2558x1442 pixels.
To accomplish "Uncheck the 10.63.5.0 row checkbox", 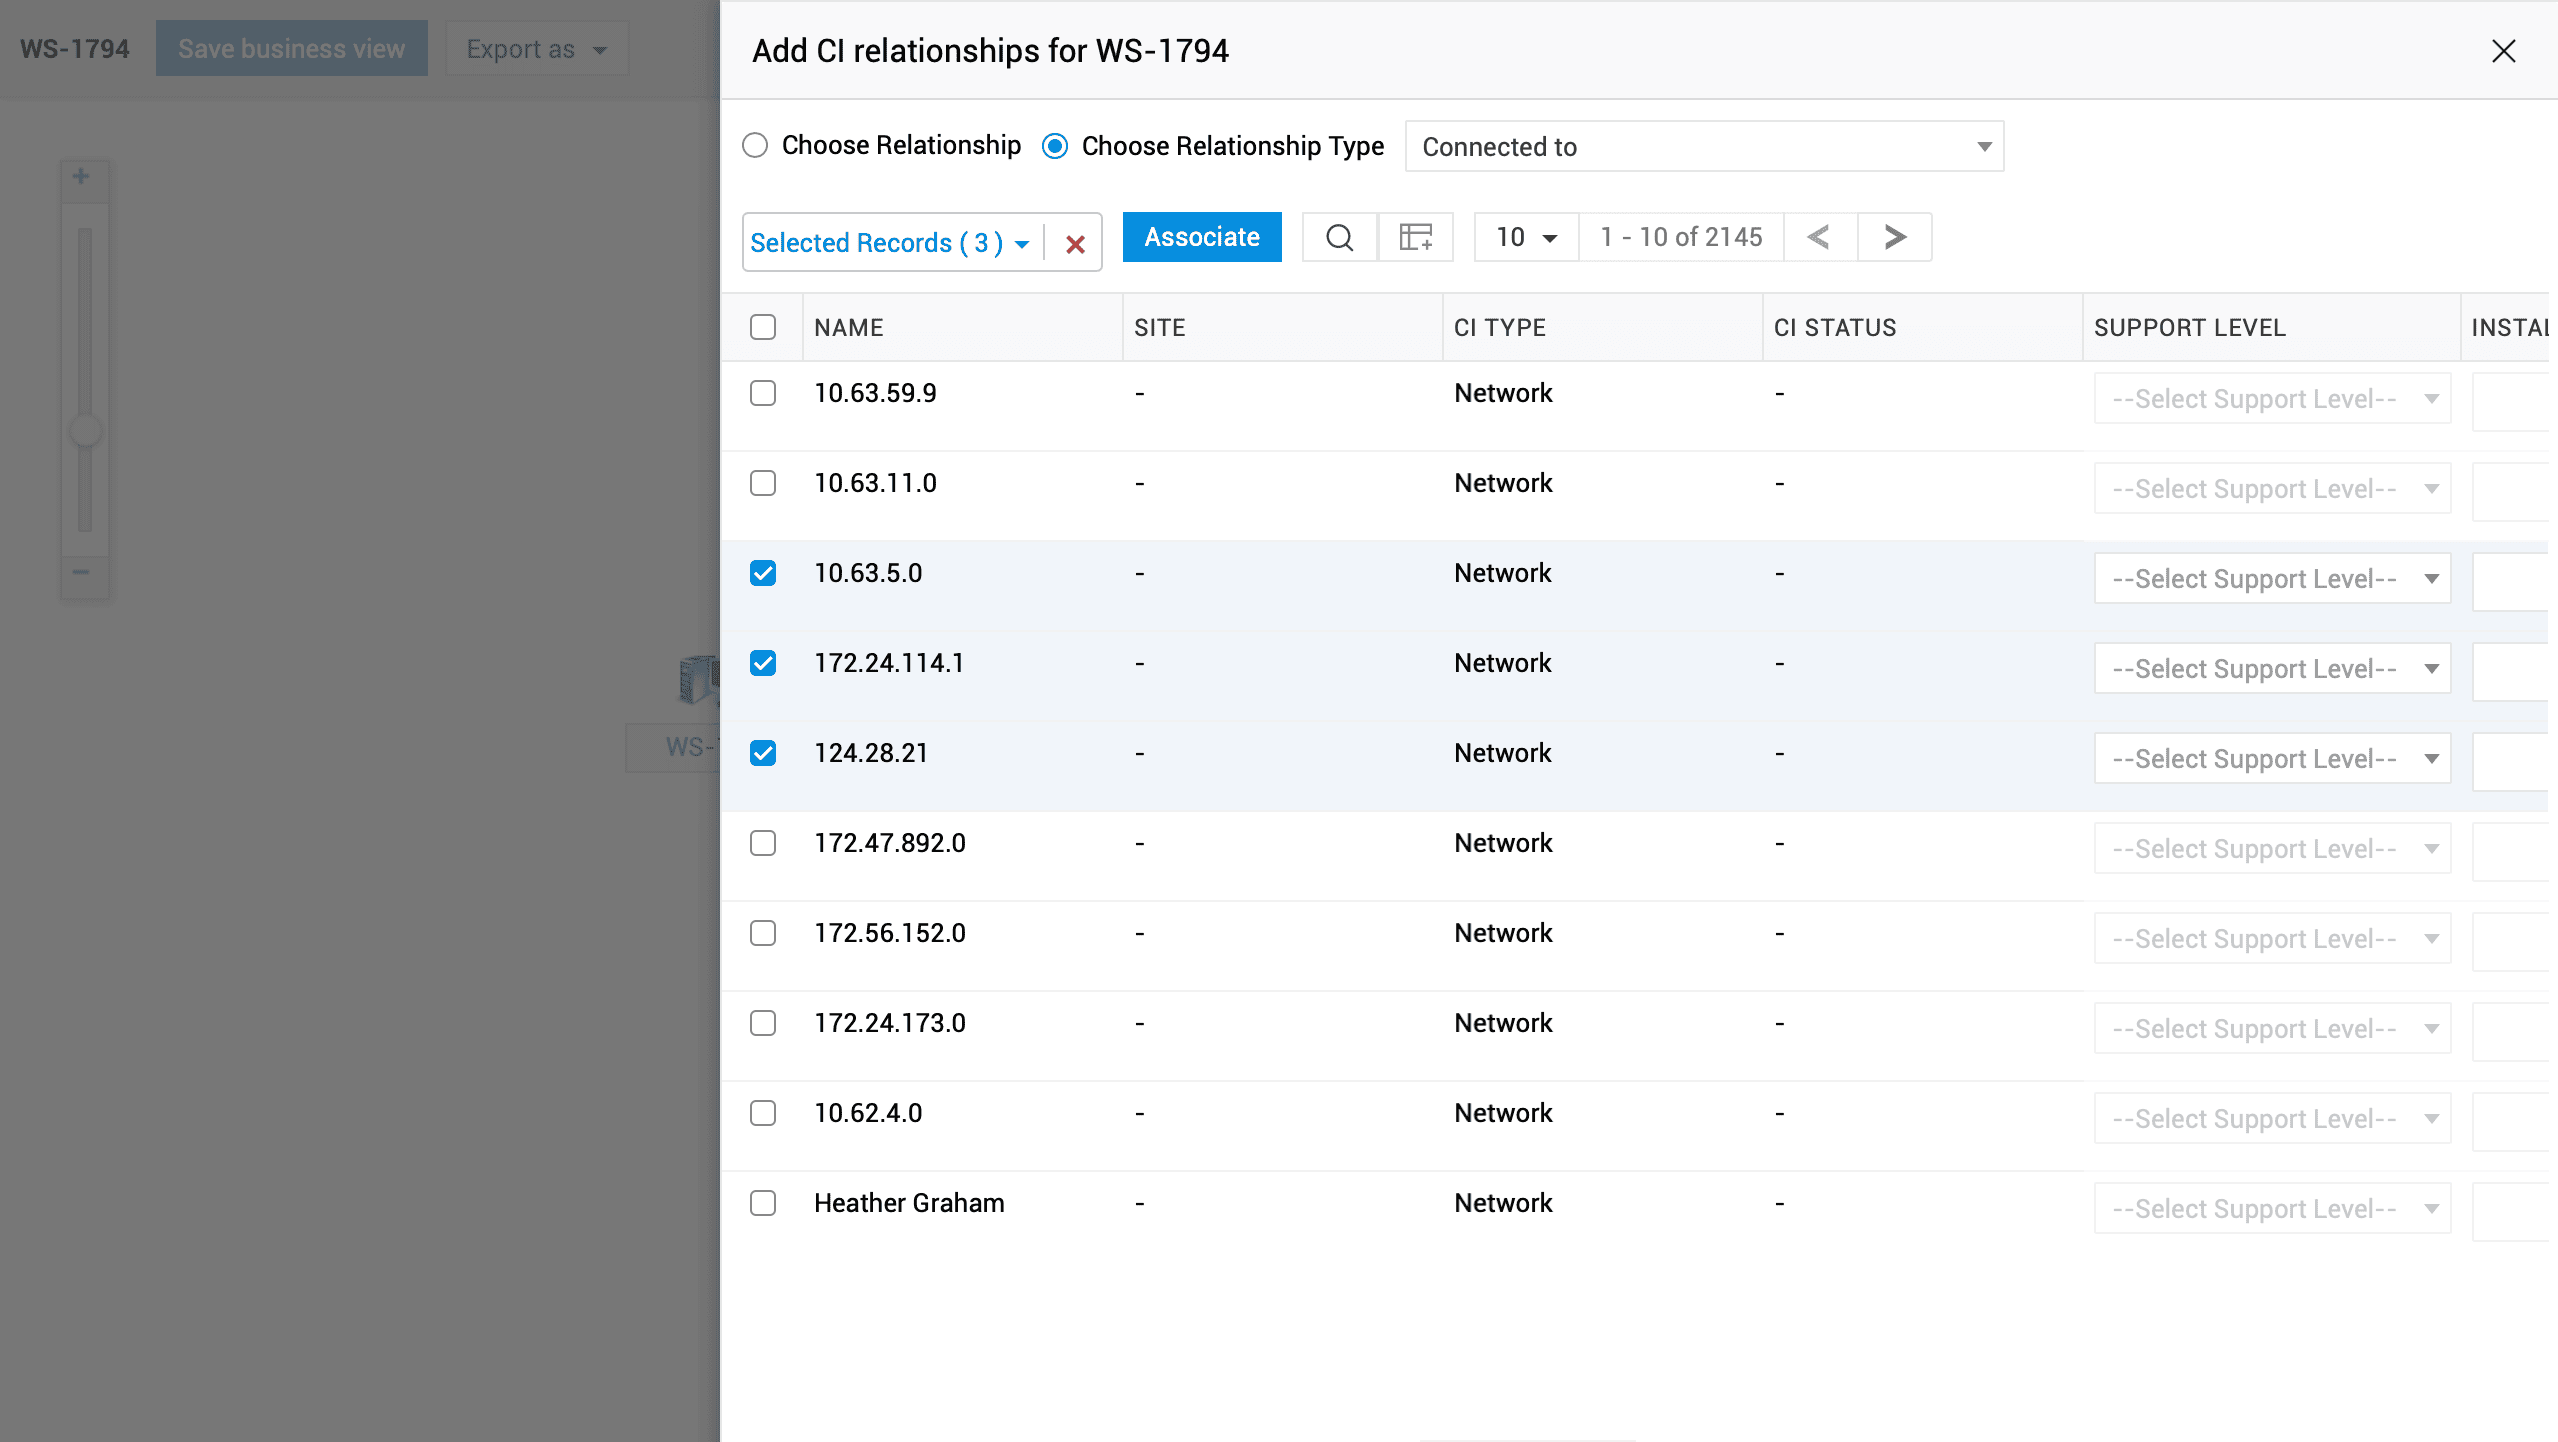I will (x=763, y=573).
